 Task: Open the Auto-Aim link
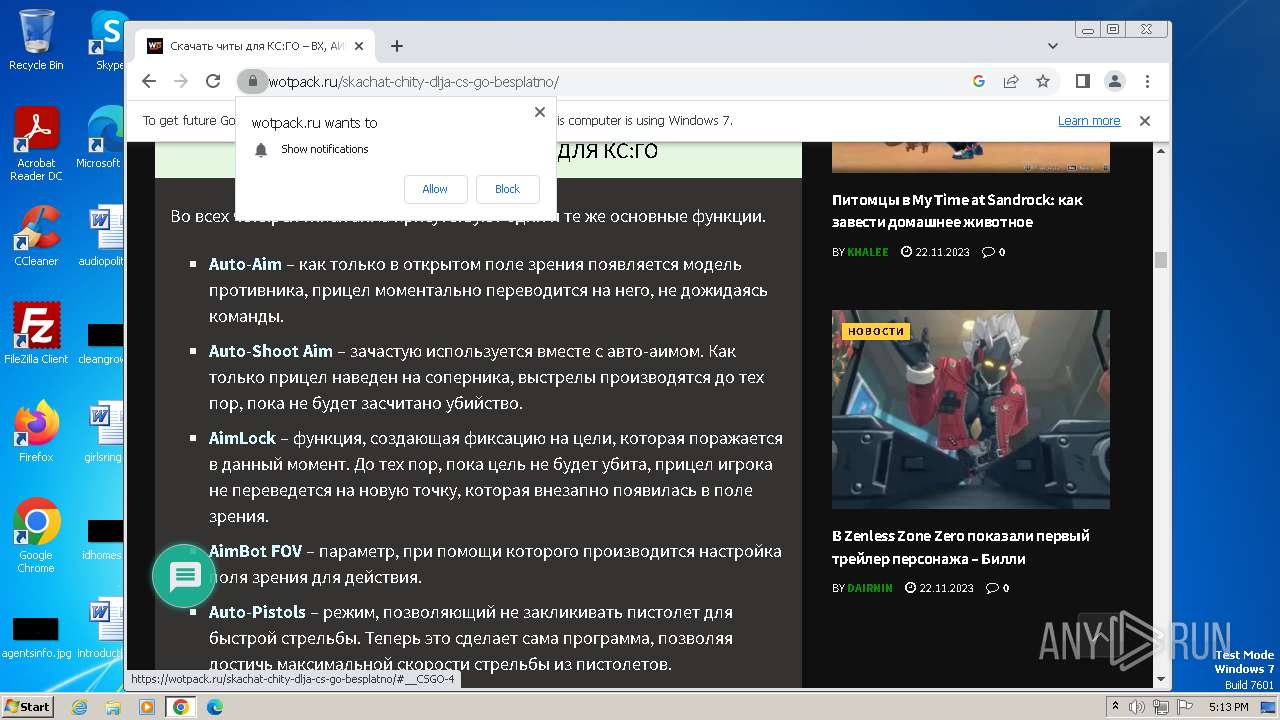[x=245, y=265]
